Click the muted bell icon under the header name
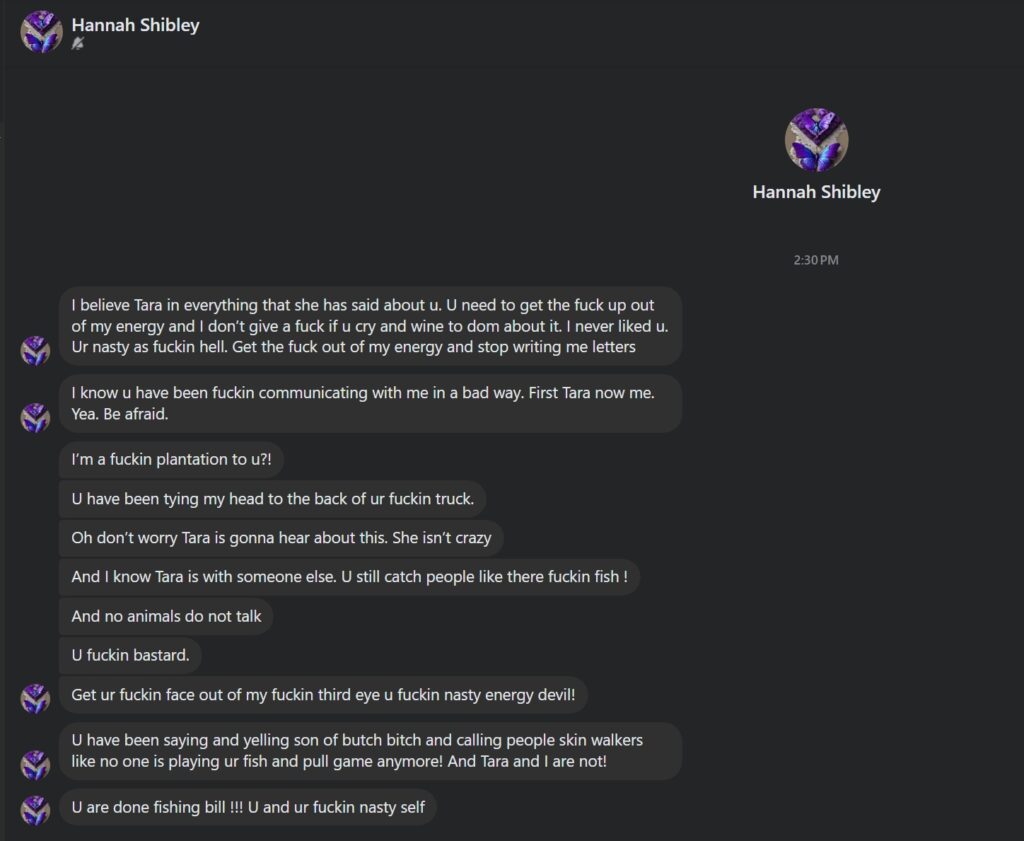 (78, 44)
